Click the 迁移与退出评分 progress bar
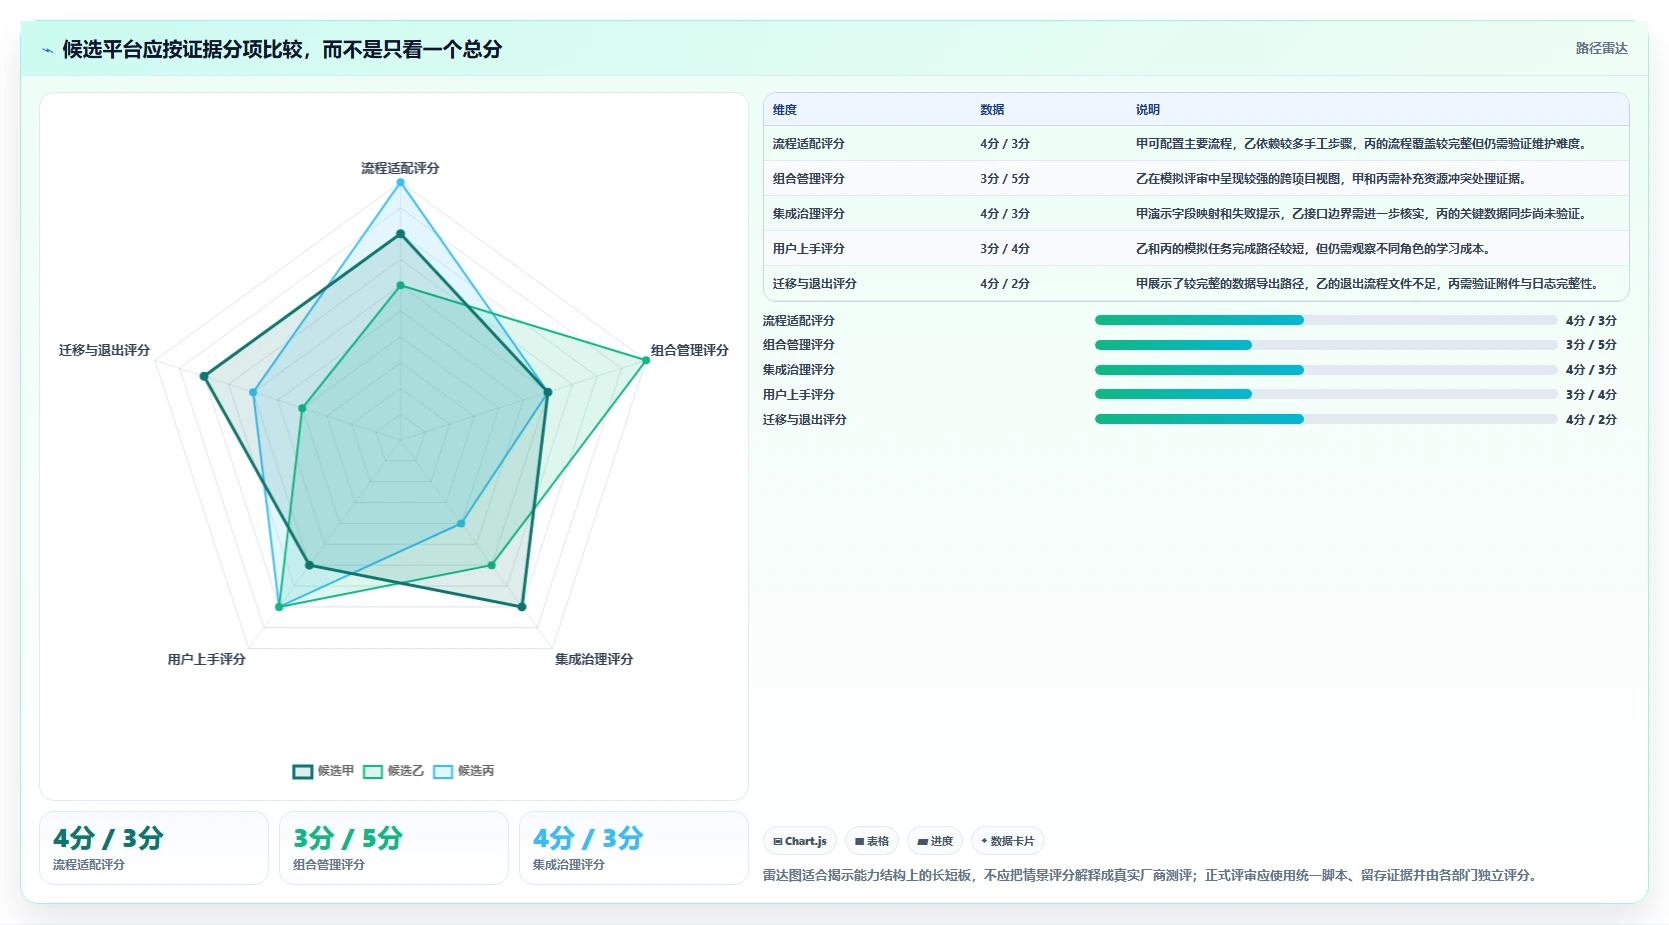Image resolution: width=1669 pixels, height=925 pixels. coord(1326,419)
